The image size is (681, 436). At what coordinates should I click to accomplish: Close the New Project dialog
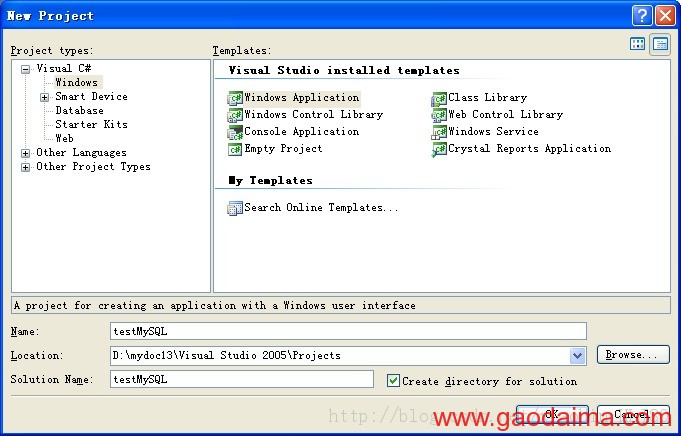click(x=665, y=16)
